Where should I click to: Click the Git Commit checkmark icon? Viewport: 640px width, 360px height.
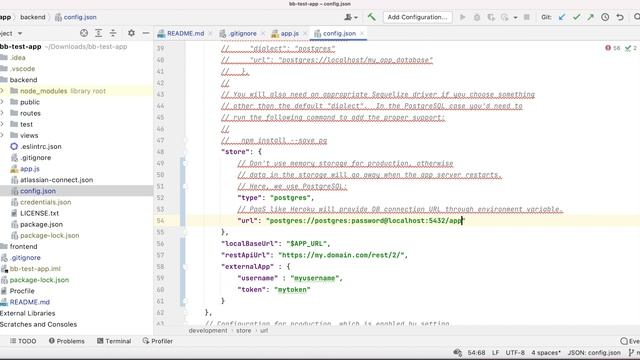tap(576, 17)
